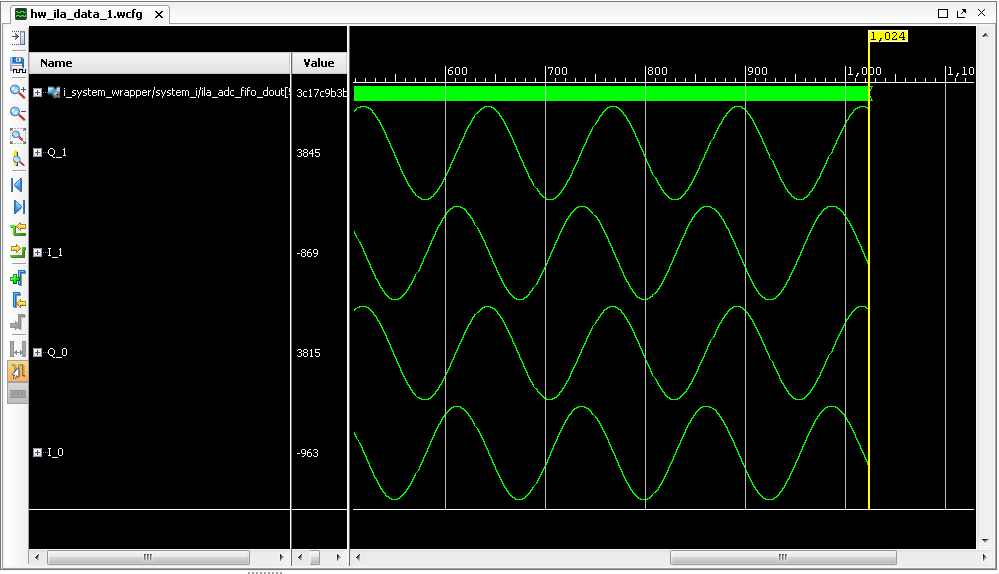Select the value -963
This screenshot has width=999, height=574.
307,453
